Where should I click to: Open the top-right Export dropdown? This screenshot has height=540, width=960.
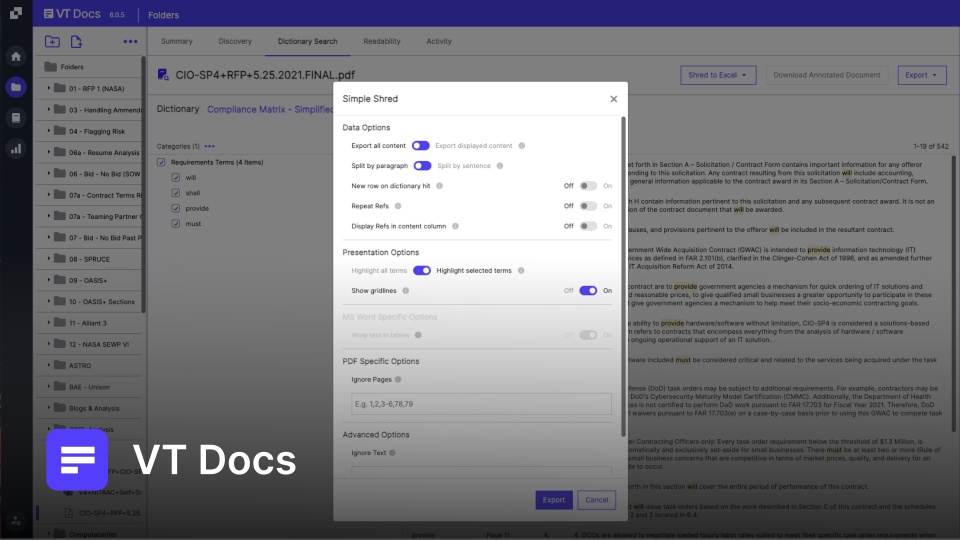[921, 75]
